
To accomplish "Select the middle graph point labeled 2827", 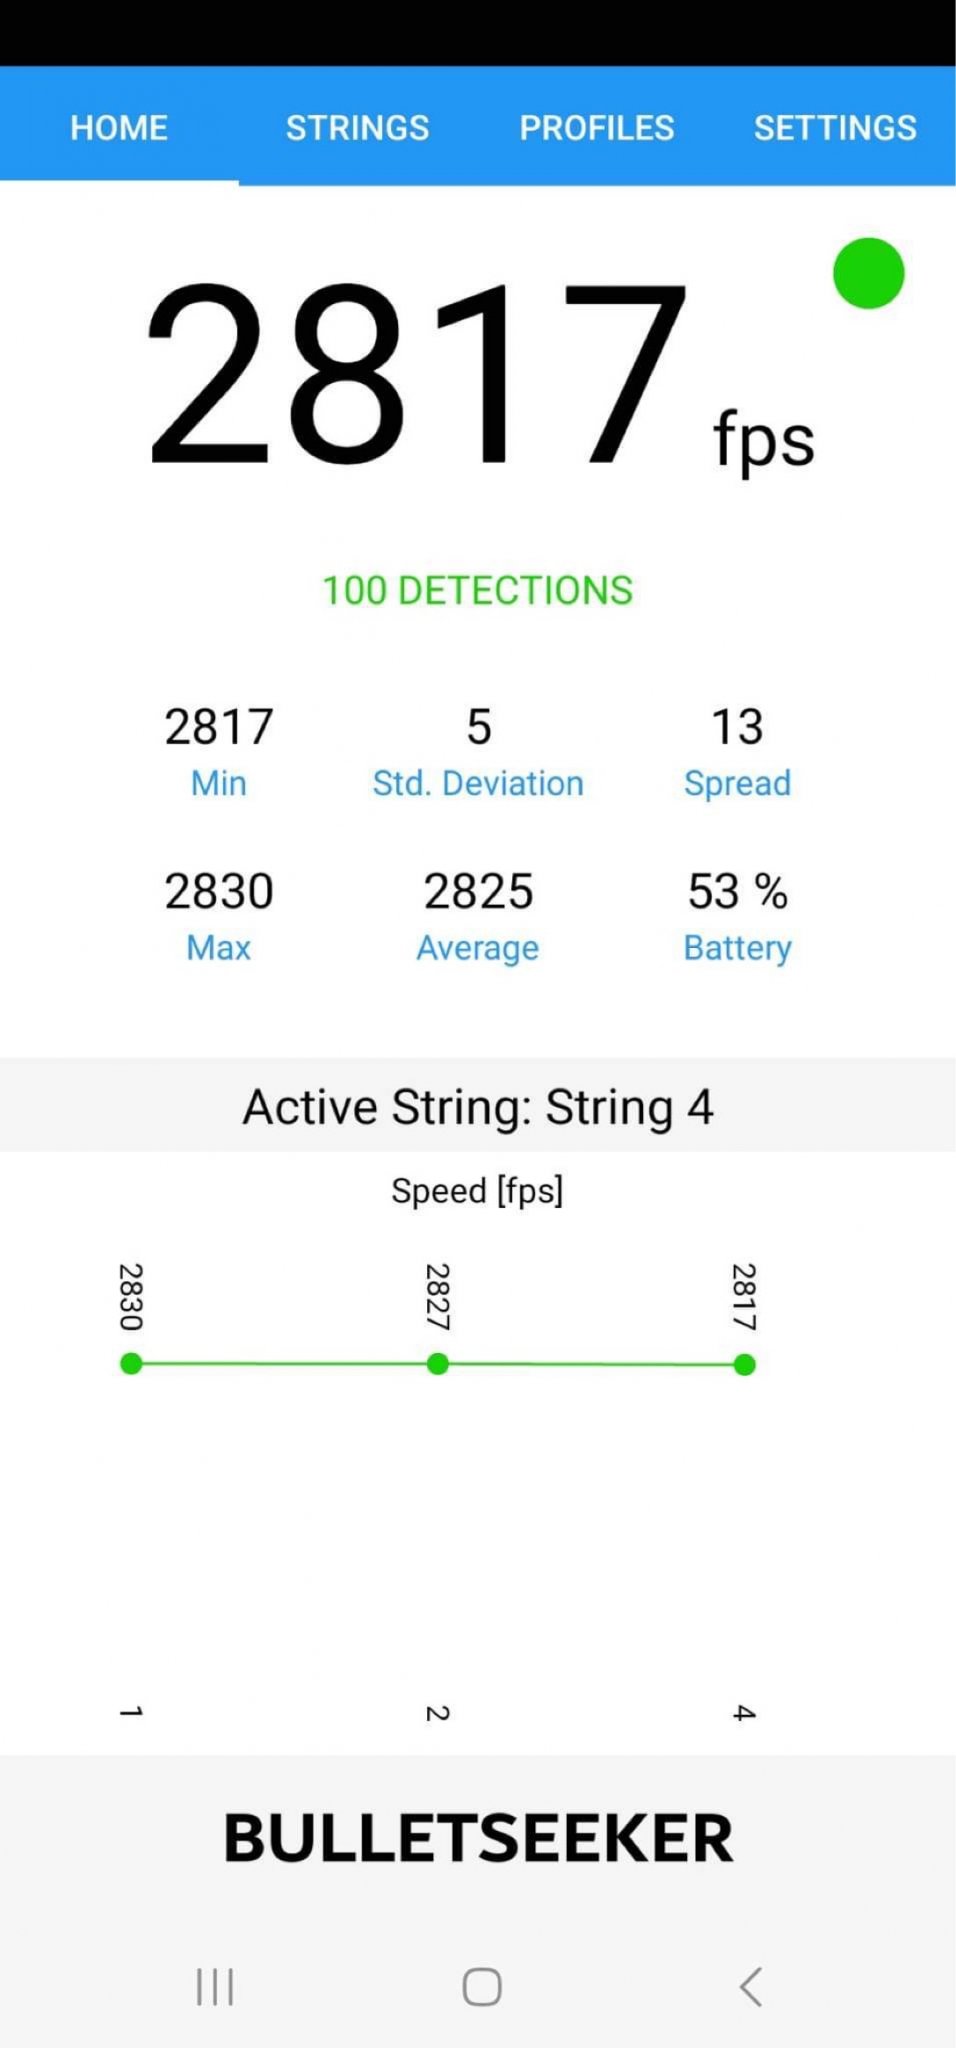I will click(x=437, y=1363).
